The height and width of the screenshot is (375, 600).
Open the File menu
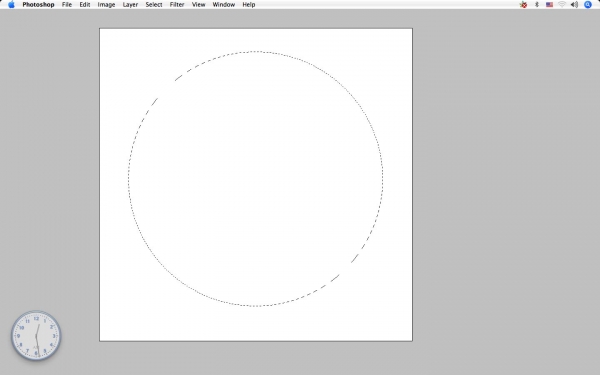(67, 5)
